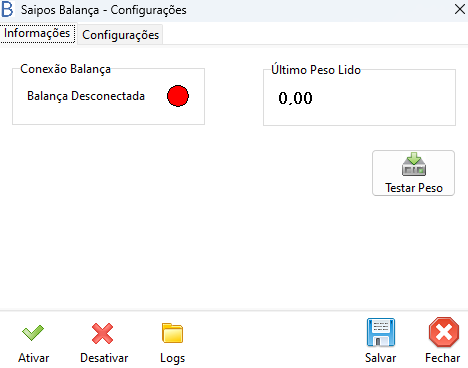Click the red connection status indicator

(x=178, y=96)
